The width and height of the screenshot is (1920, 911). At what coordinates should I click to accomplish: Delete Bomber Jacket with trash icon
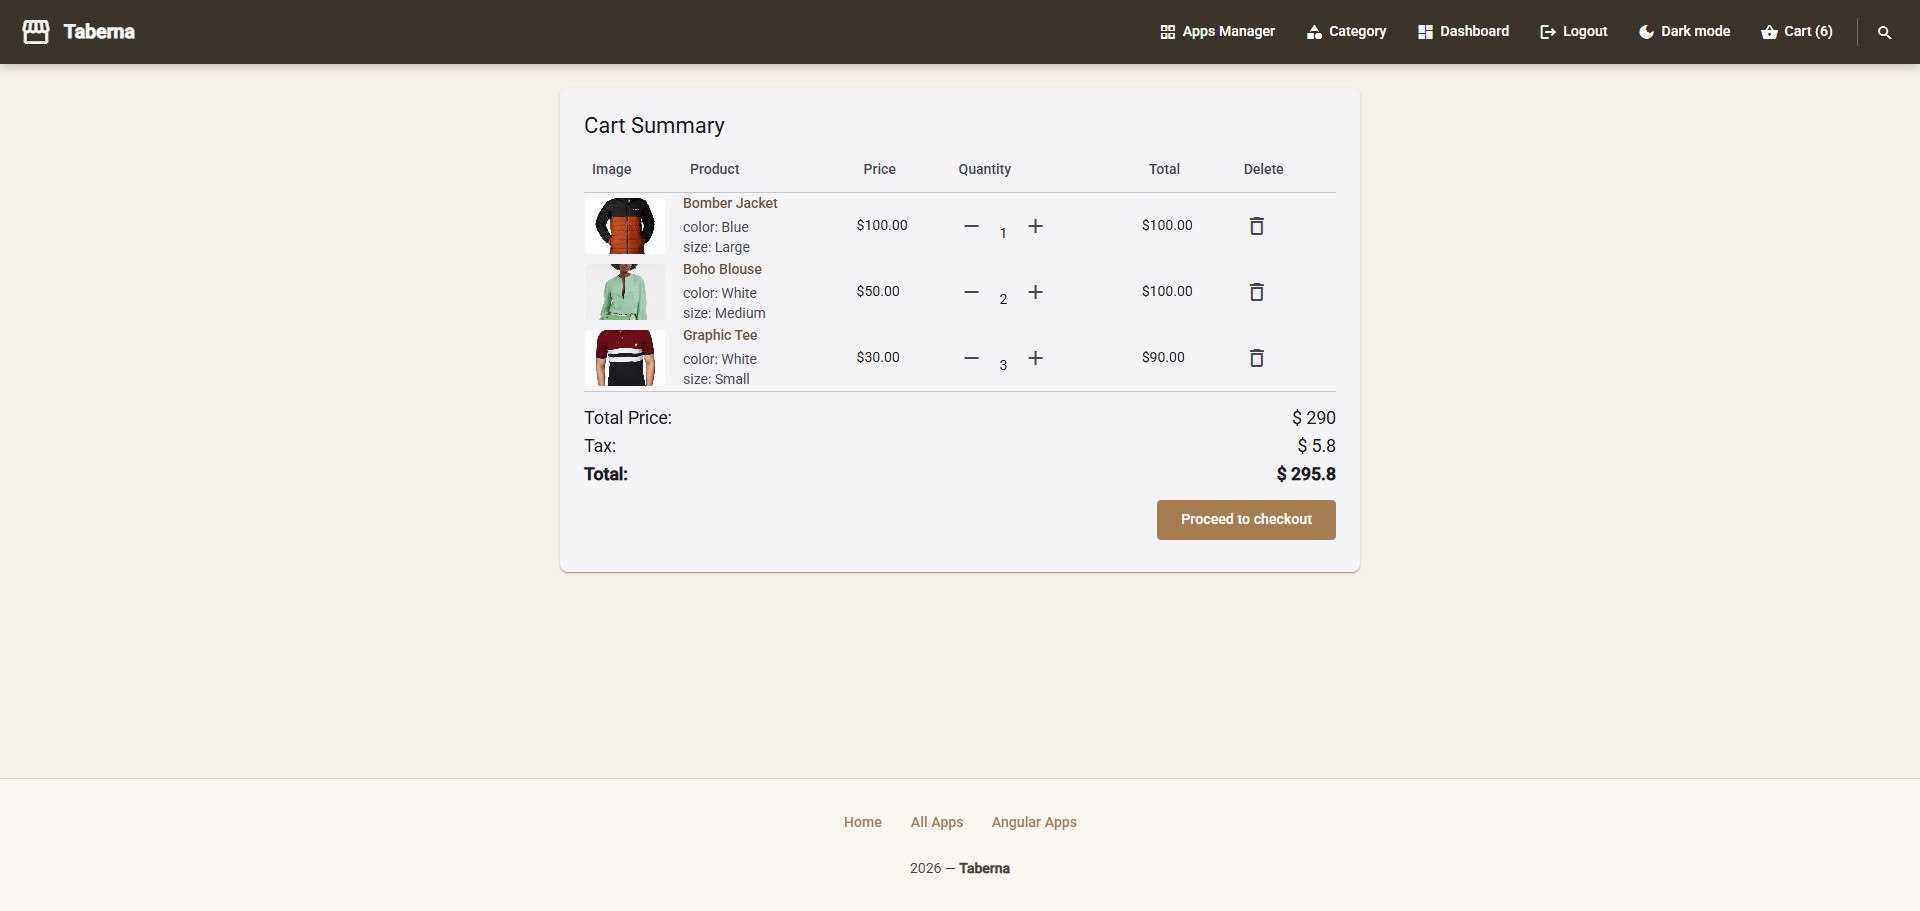click(1257, 226)
